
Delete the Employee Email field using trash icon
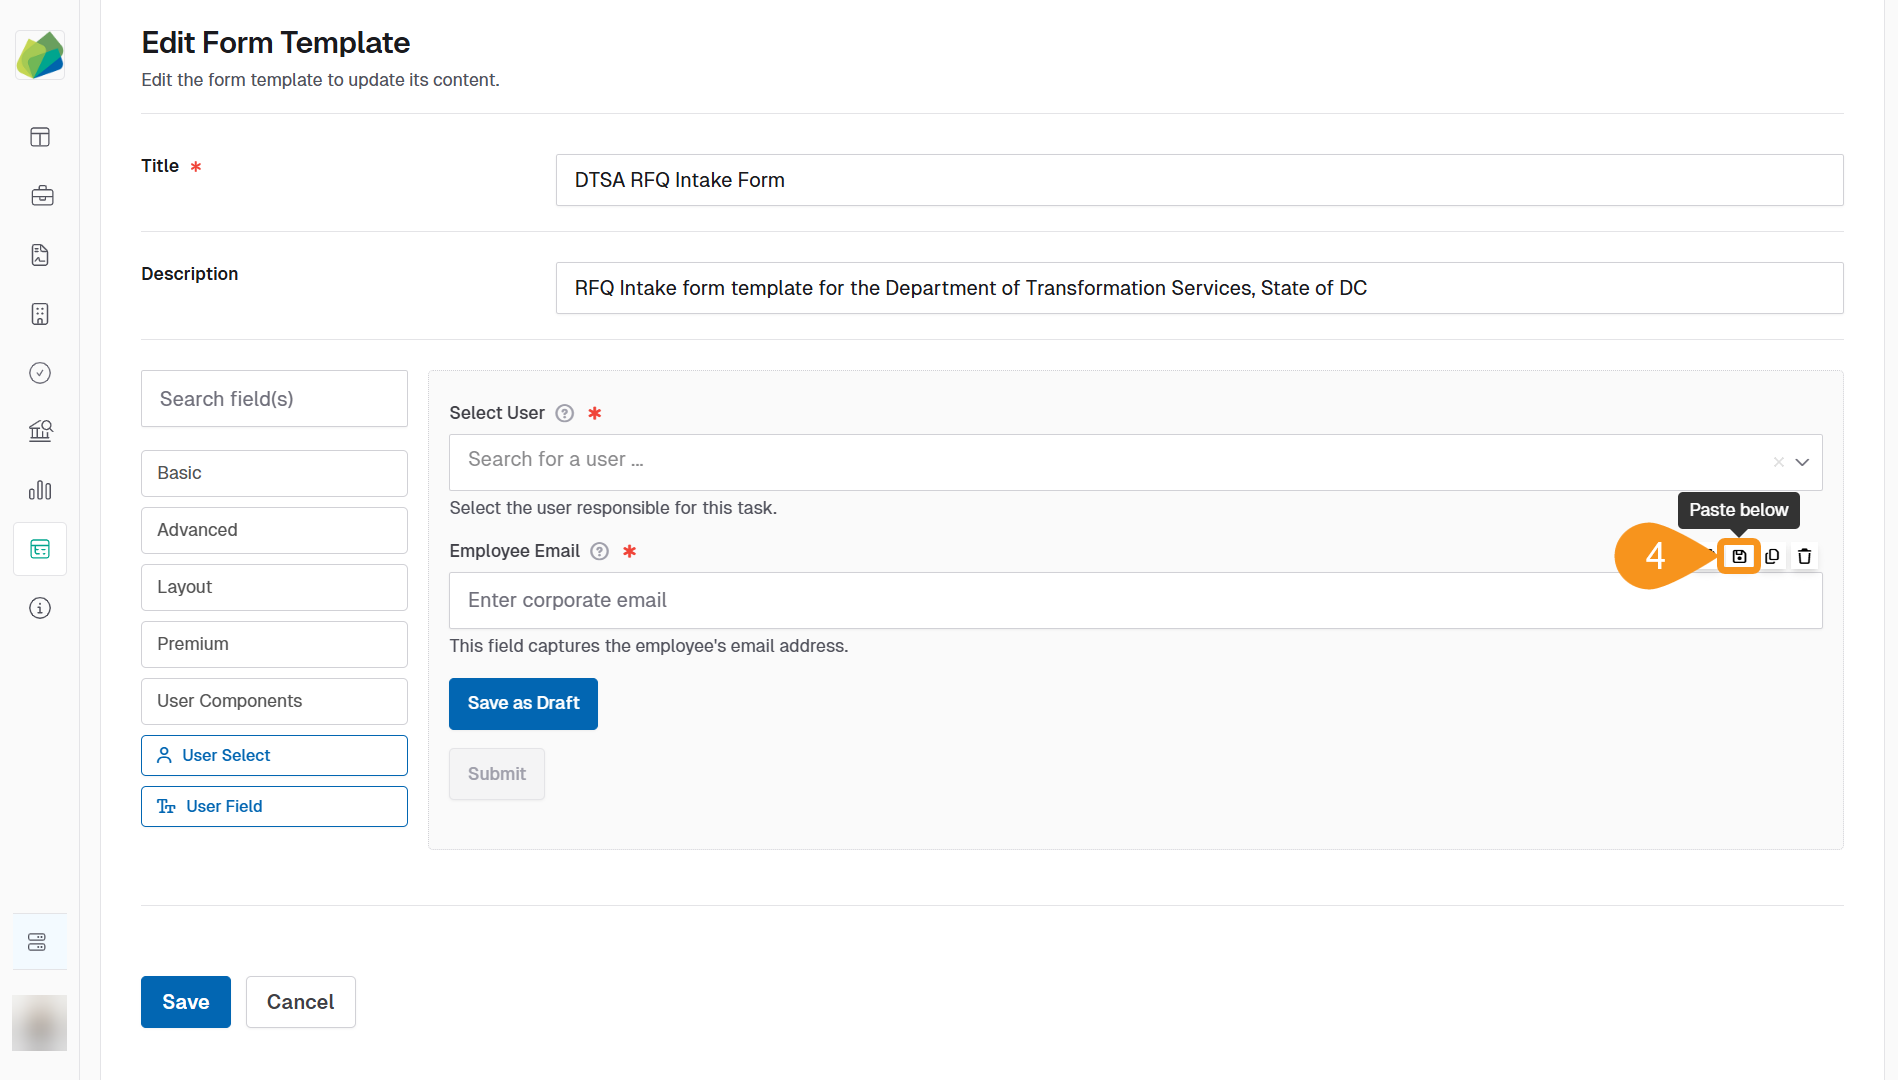(x=1804, y=556)
